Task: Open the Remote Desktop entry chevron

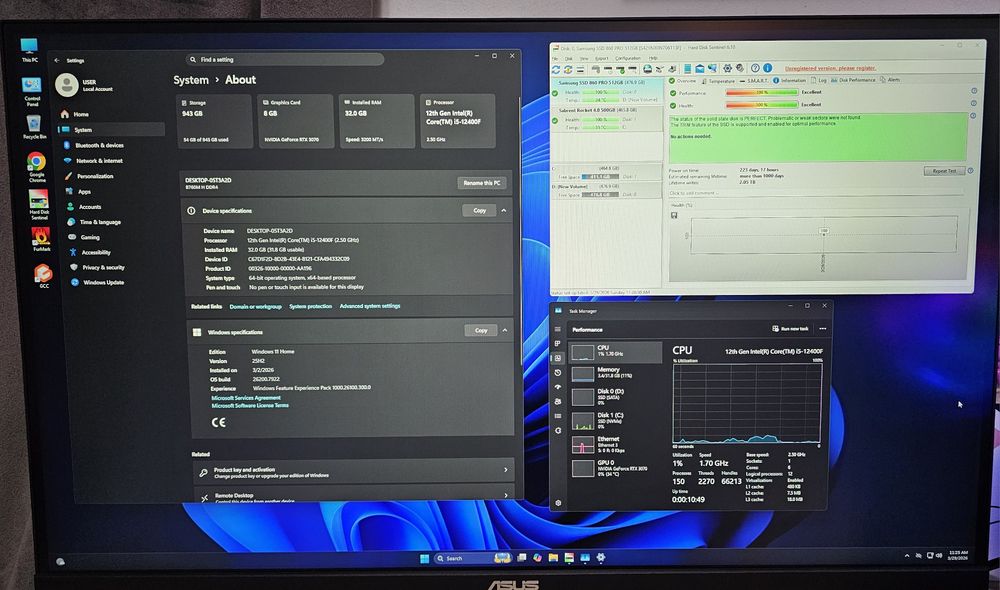Action: click(x=506, y=495)
